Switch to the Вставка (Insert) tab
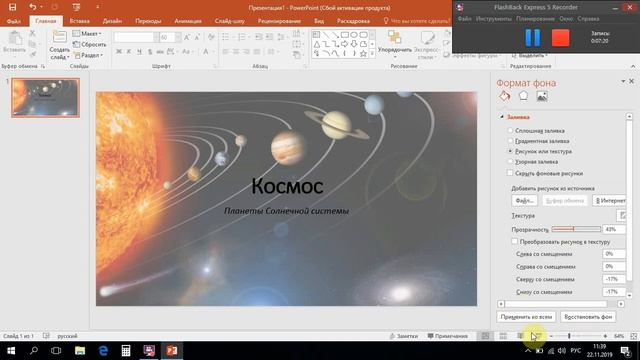The image size is (640, 360). 79,21
